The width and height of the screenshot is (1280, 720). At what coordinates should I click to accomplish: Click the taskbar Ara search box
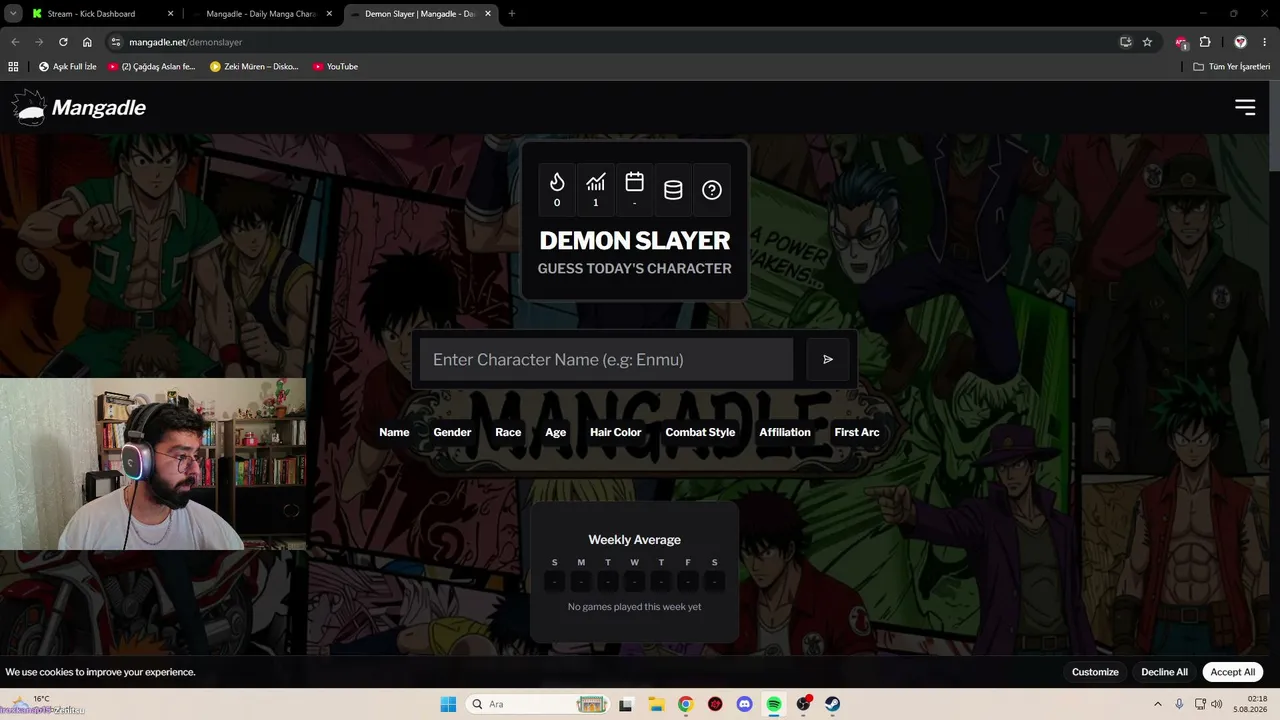pos(539,704)
